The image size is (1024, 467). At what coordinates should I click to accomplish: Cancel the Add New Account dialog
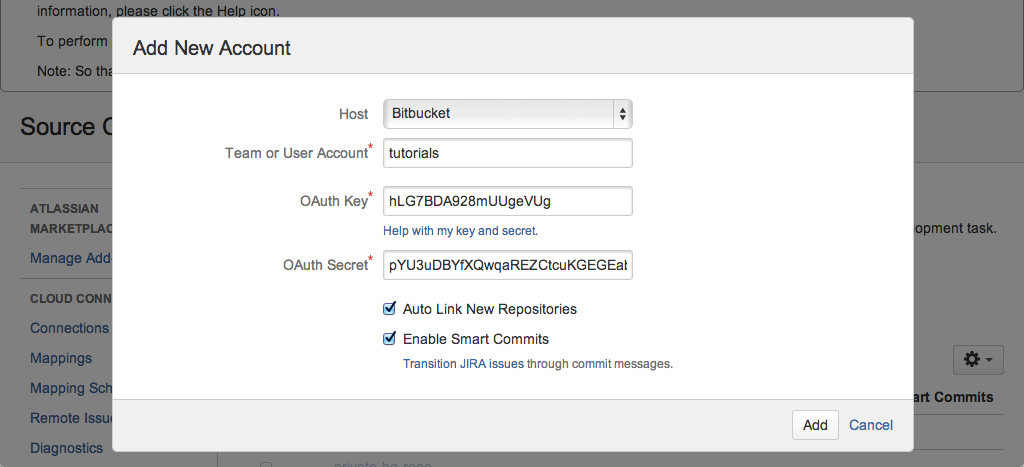click(x=871, y=425)
